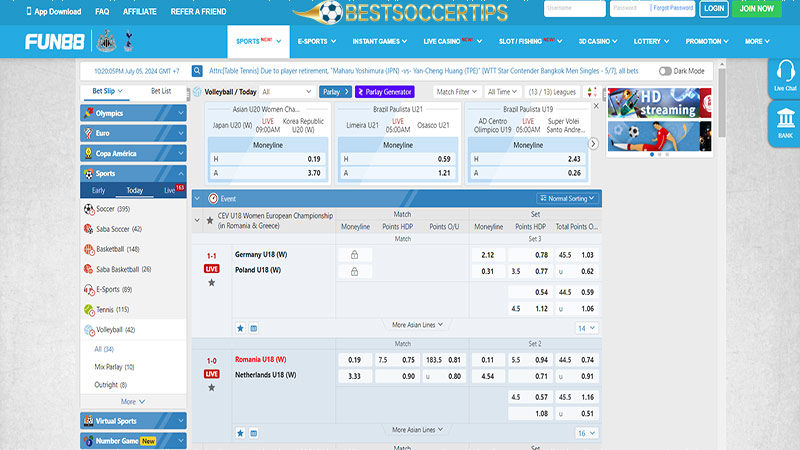This screenshot has height=450, width=800.
Task: Expand More Asian Lines under Germany match
Action: pos(417,325)
